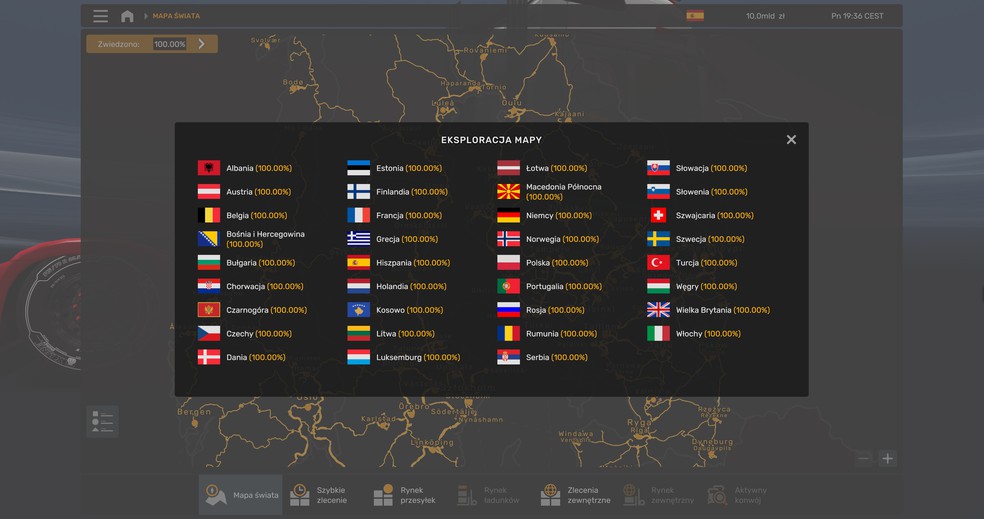This screenshot has width=984, height=519.
Task: Select Holandia (100.00%) entry text
Action: (x=412, y=287)
